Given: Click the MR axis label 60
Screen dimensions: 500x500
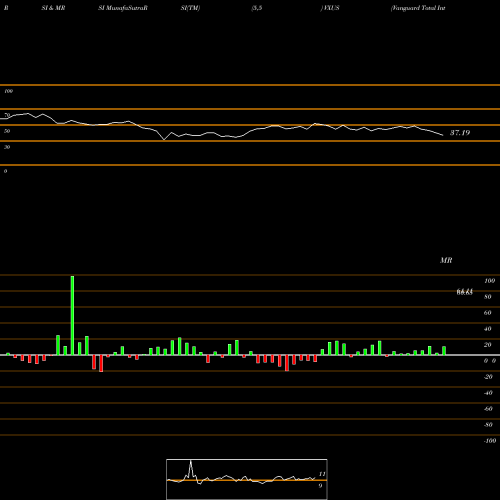Looking at the screenshot, I should [x=488, y=313].
